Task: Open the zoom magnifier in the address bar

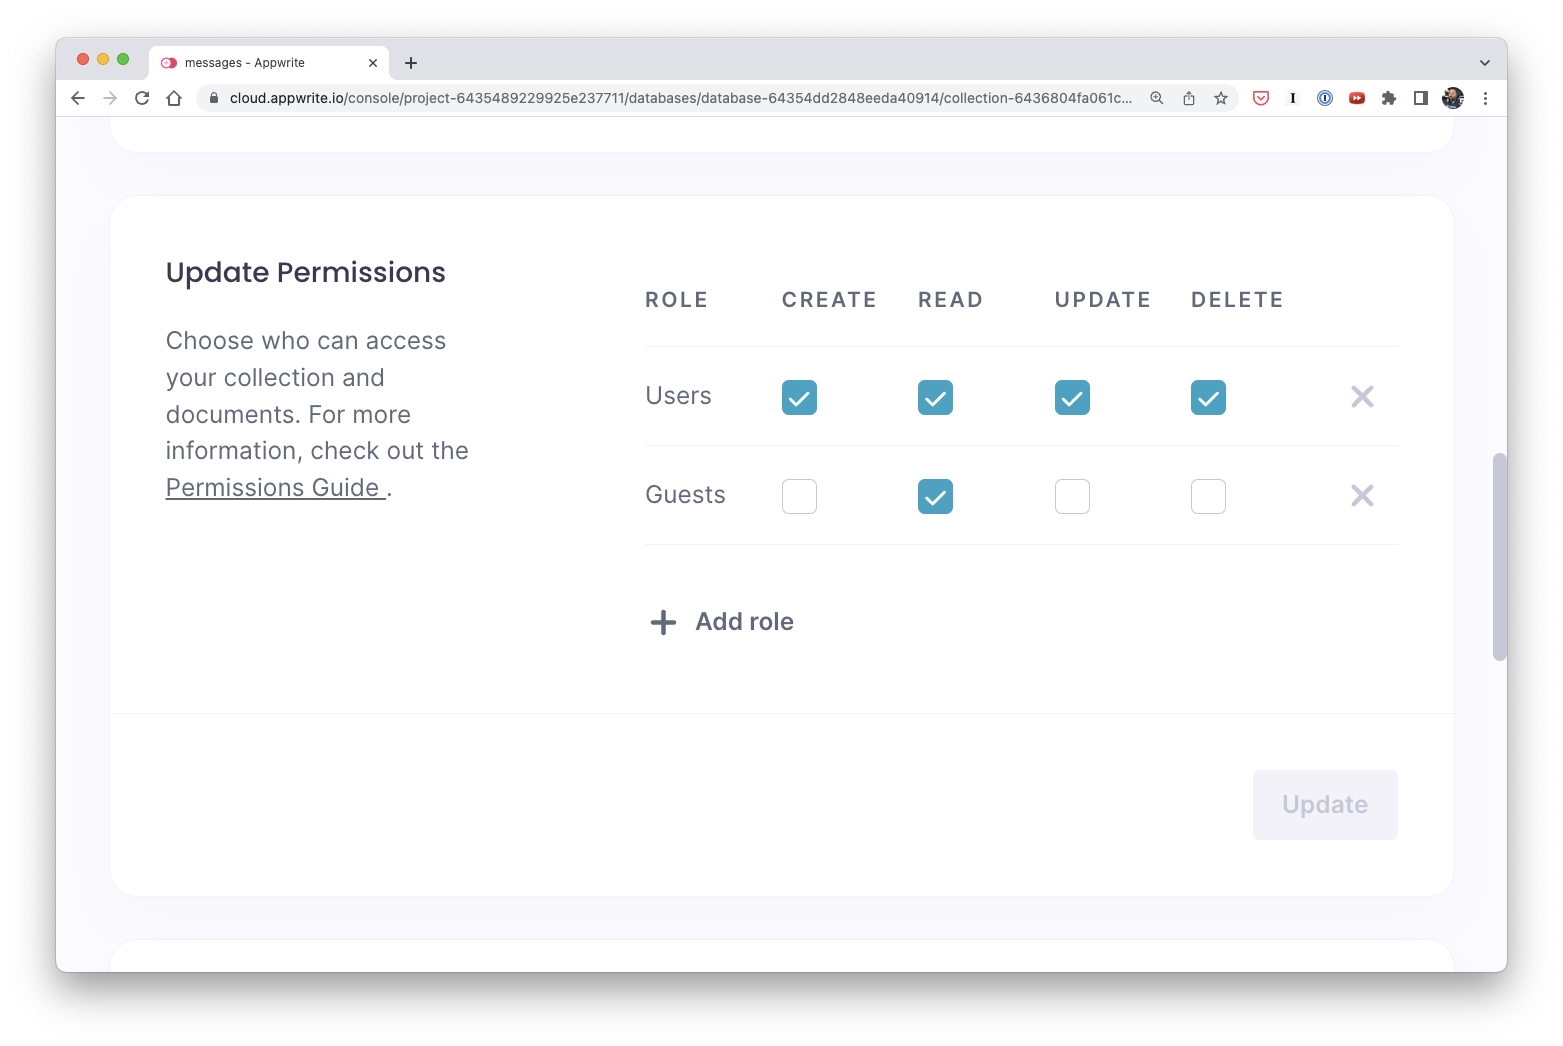Action: (1157, 98)
